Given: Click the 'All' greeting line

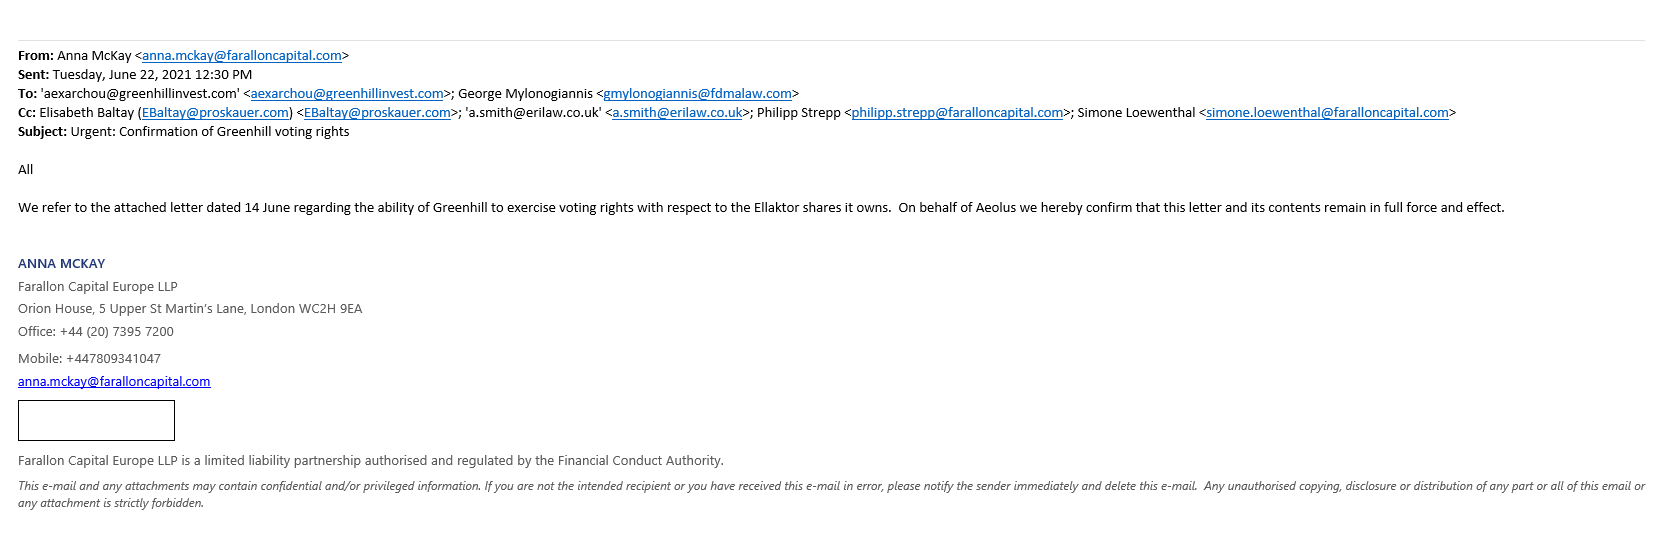Looking at the screenshot, I should (26, 170).
